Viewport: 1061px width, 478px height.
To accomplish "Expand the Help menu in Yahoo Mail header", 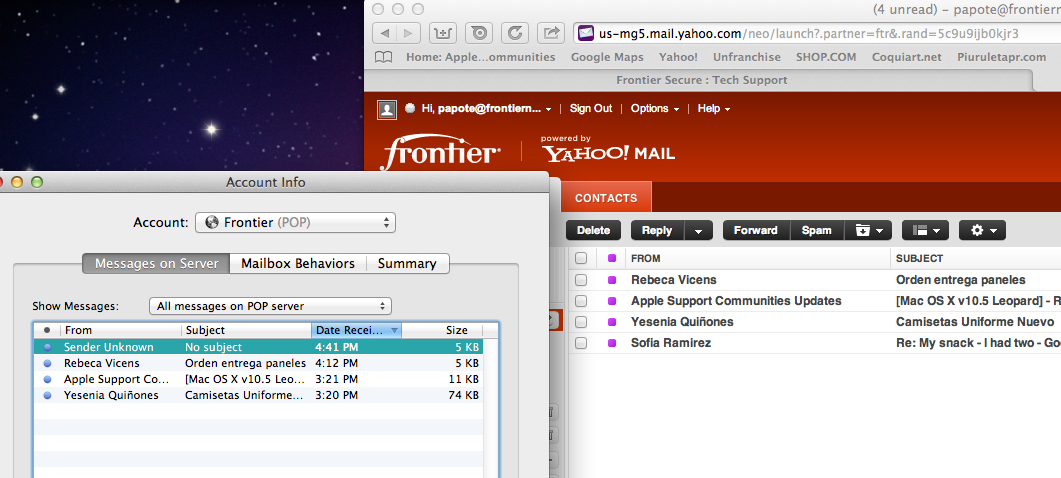I will pyautogui.click(x=714, y=108).
